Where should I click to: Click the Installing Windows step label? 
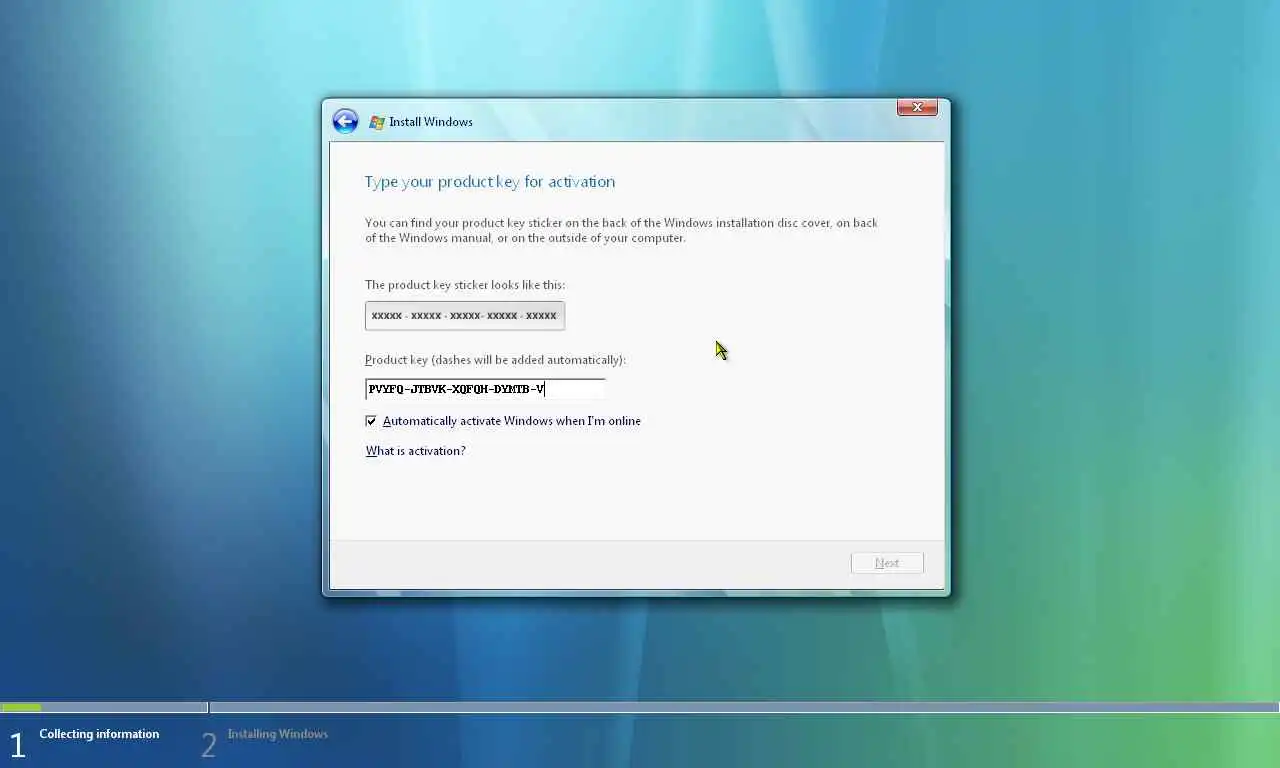pyautogui.click(x=277, y=734)
